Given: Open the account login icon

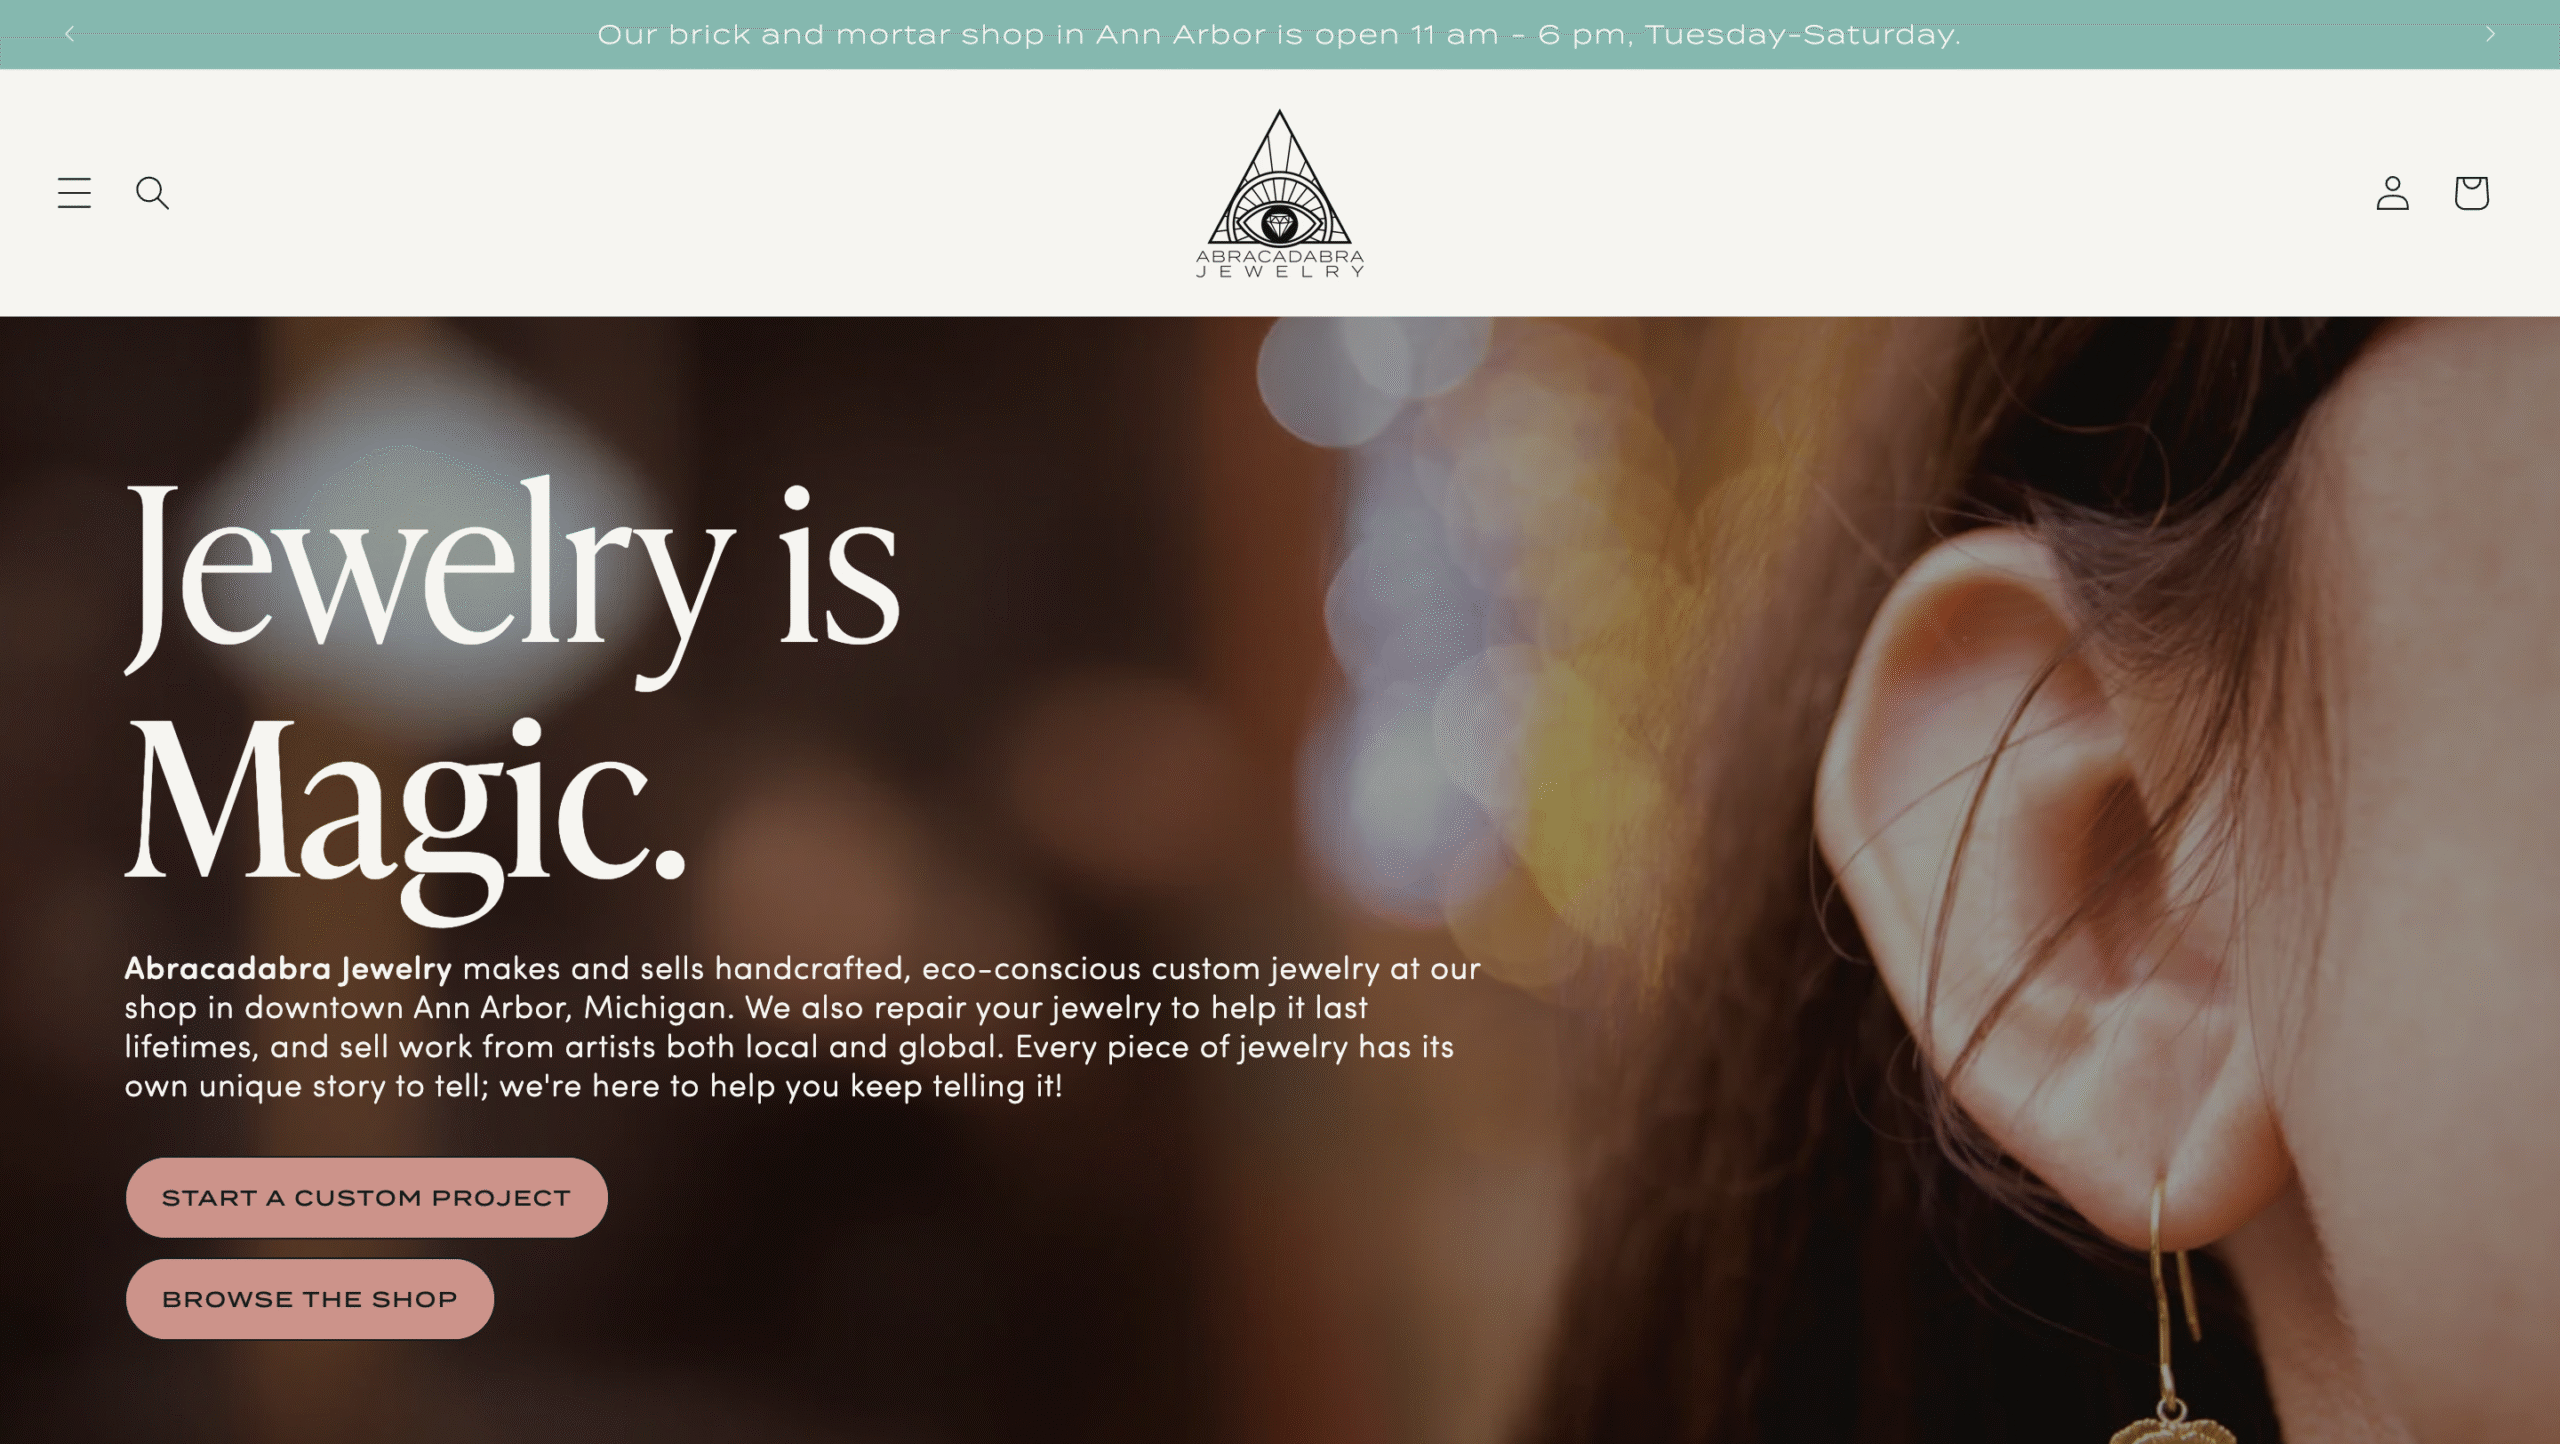Looking at the screenshot, I should point(2392,193).
